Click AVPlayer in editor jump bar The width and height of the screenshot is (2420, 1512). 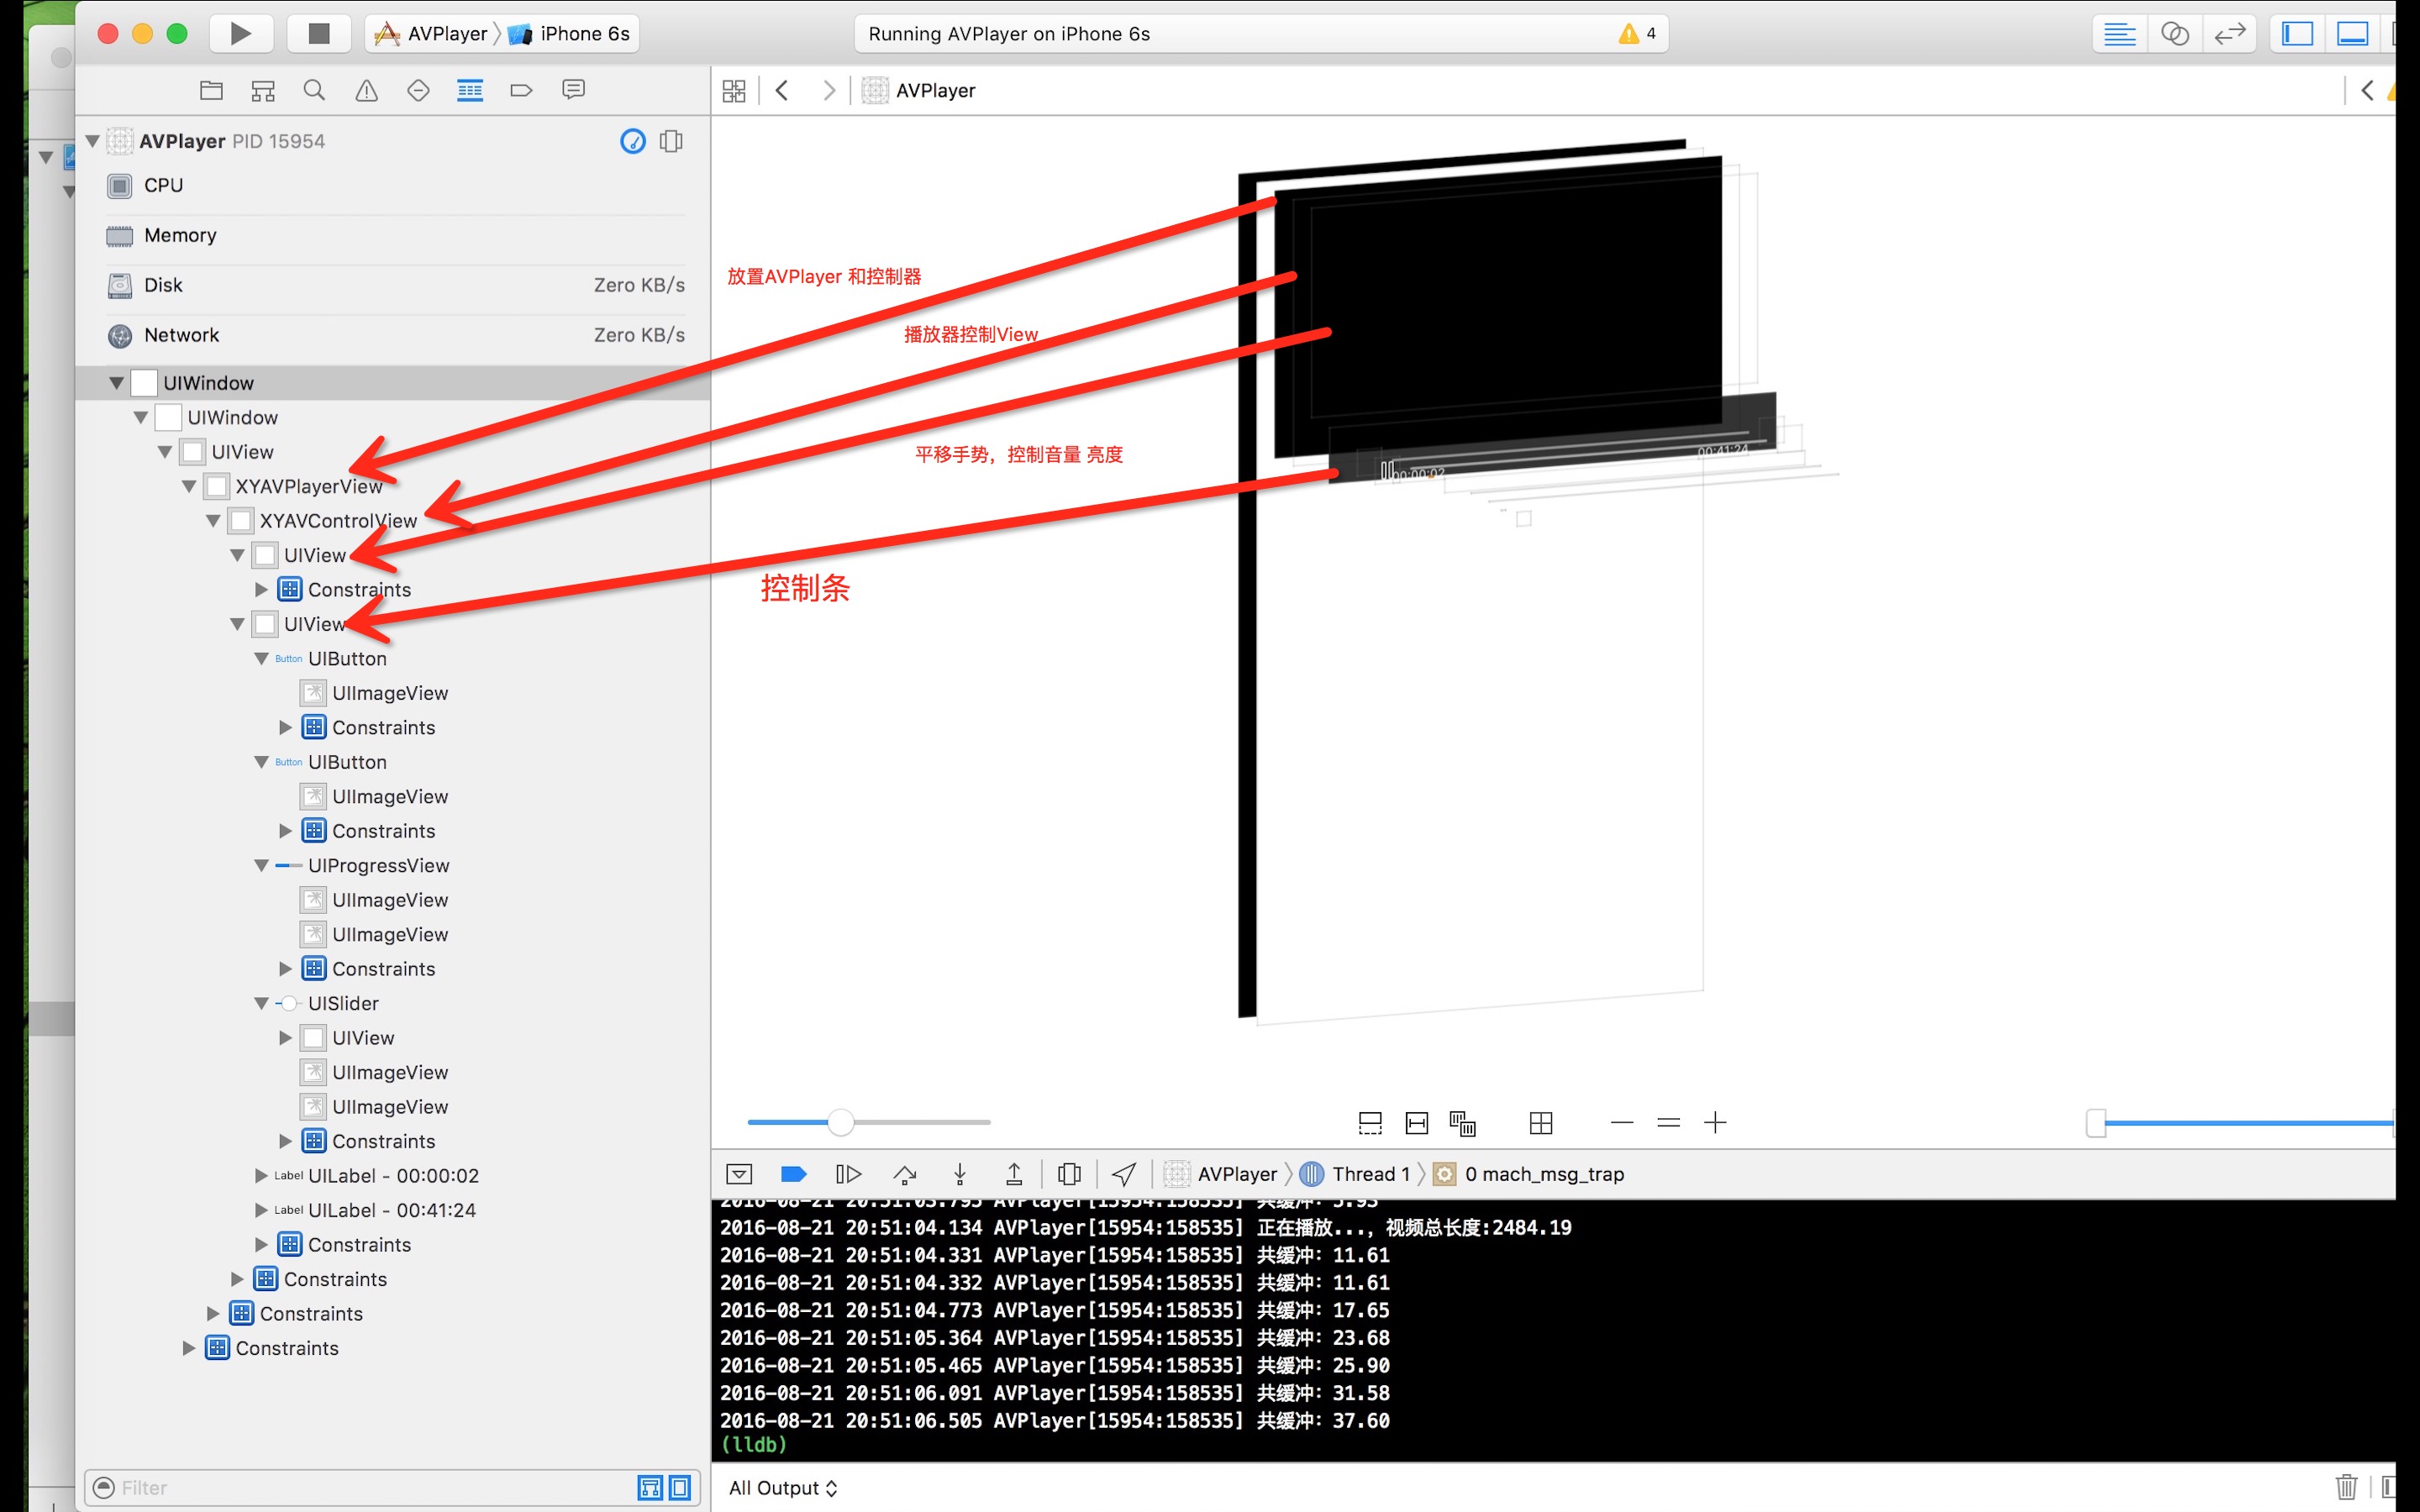coord(919,91)
